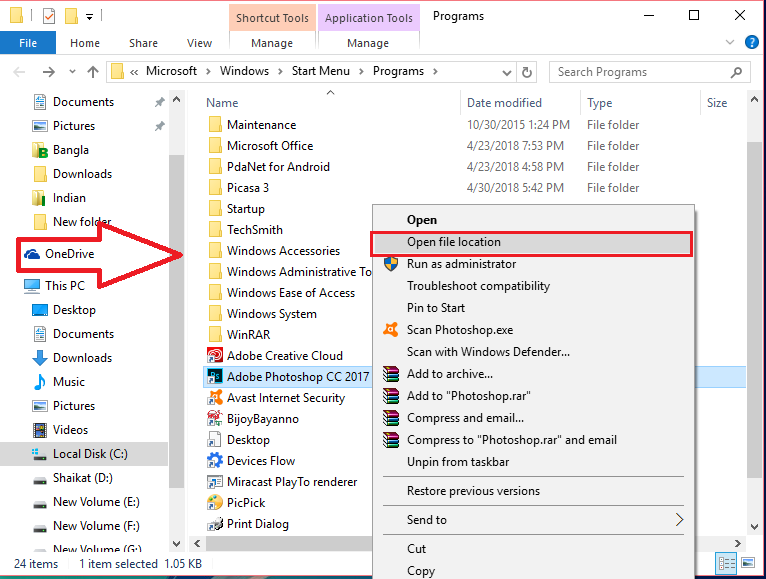Select the TechSmith folder
Viewport: 766px width, 579px height.
[x=255, y=230]
